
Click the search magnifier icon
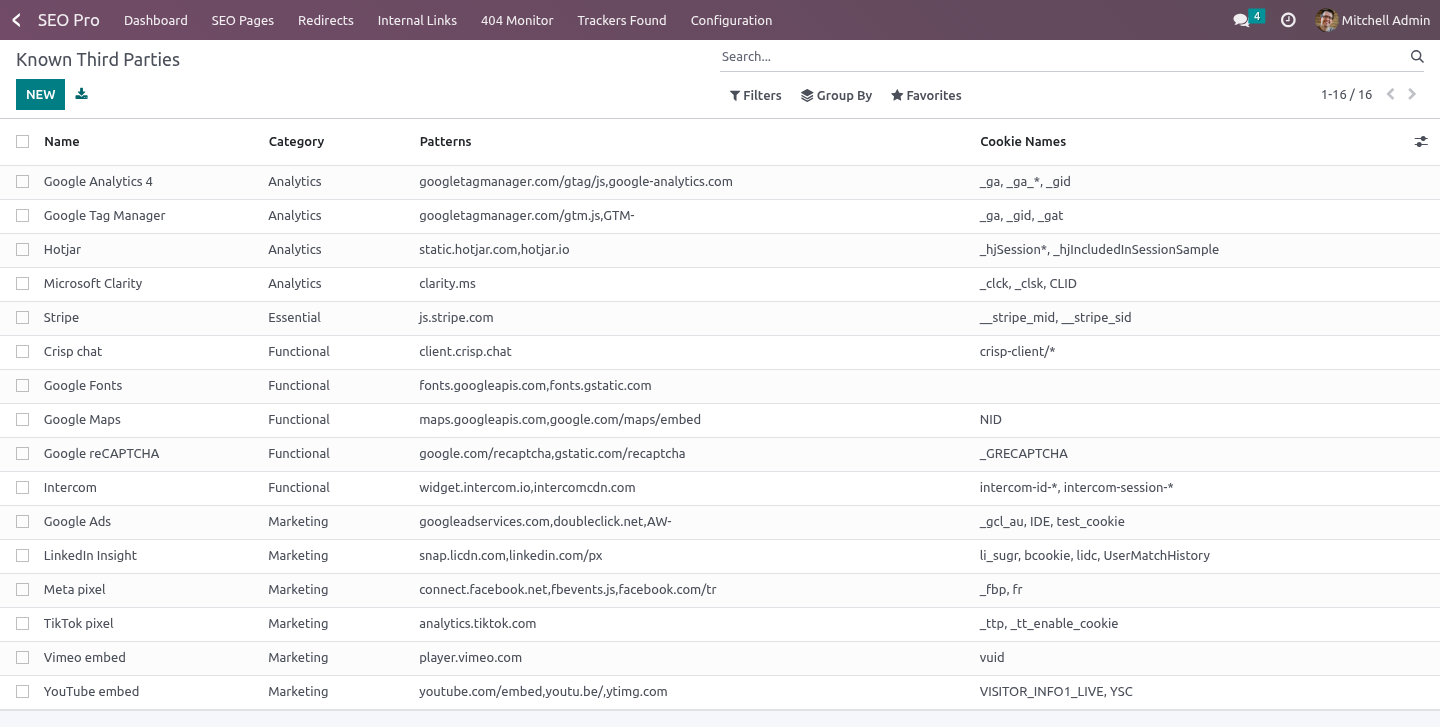(1417, 57)
